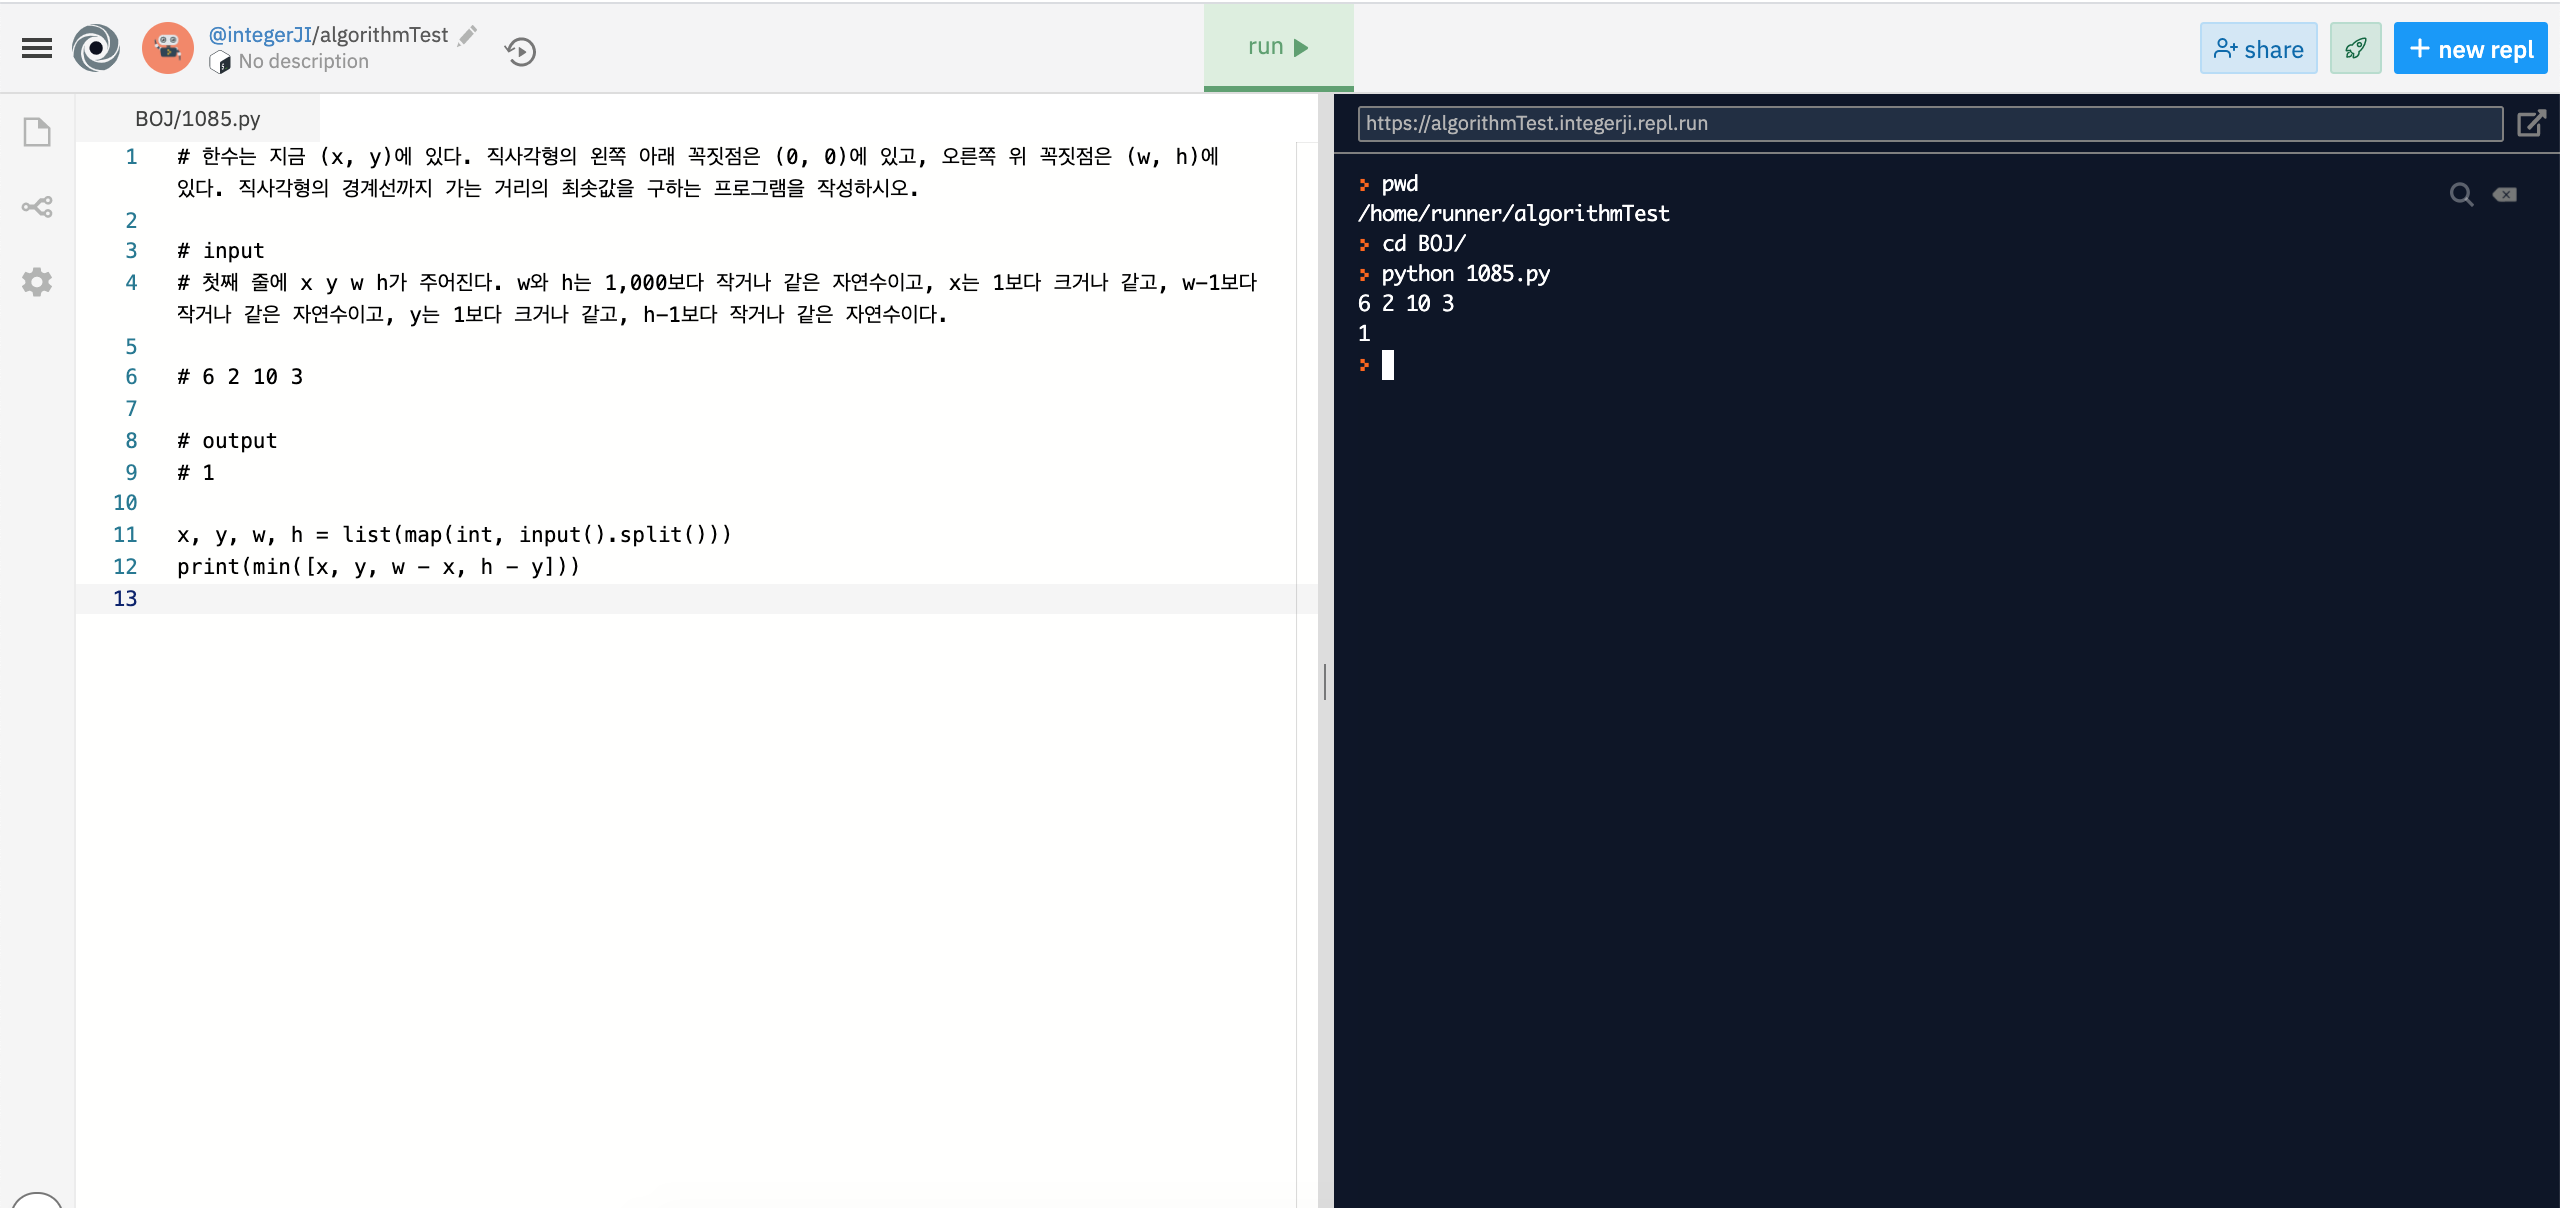This screenshot has height=1208, width=2560.
Task: Click the user avatar icon
Action: coord(167,48)
